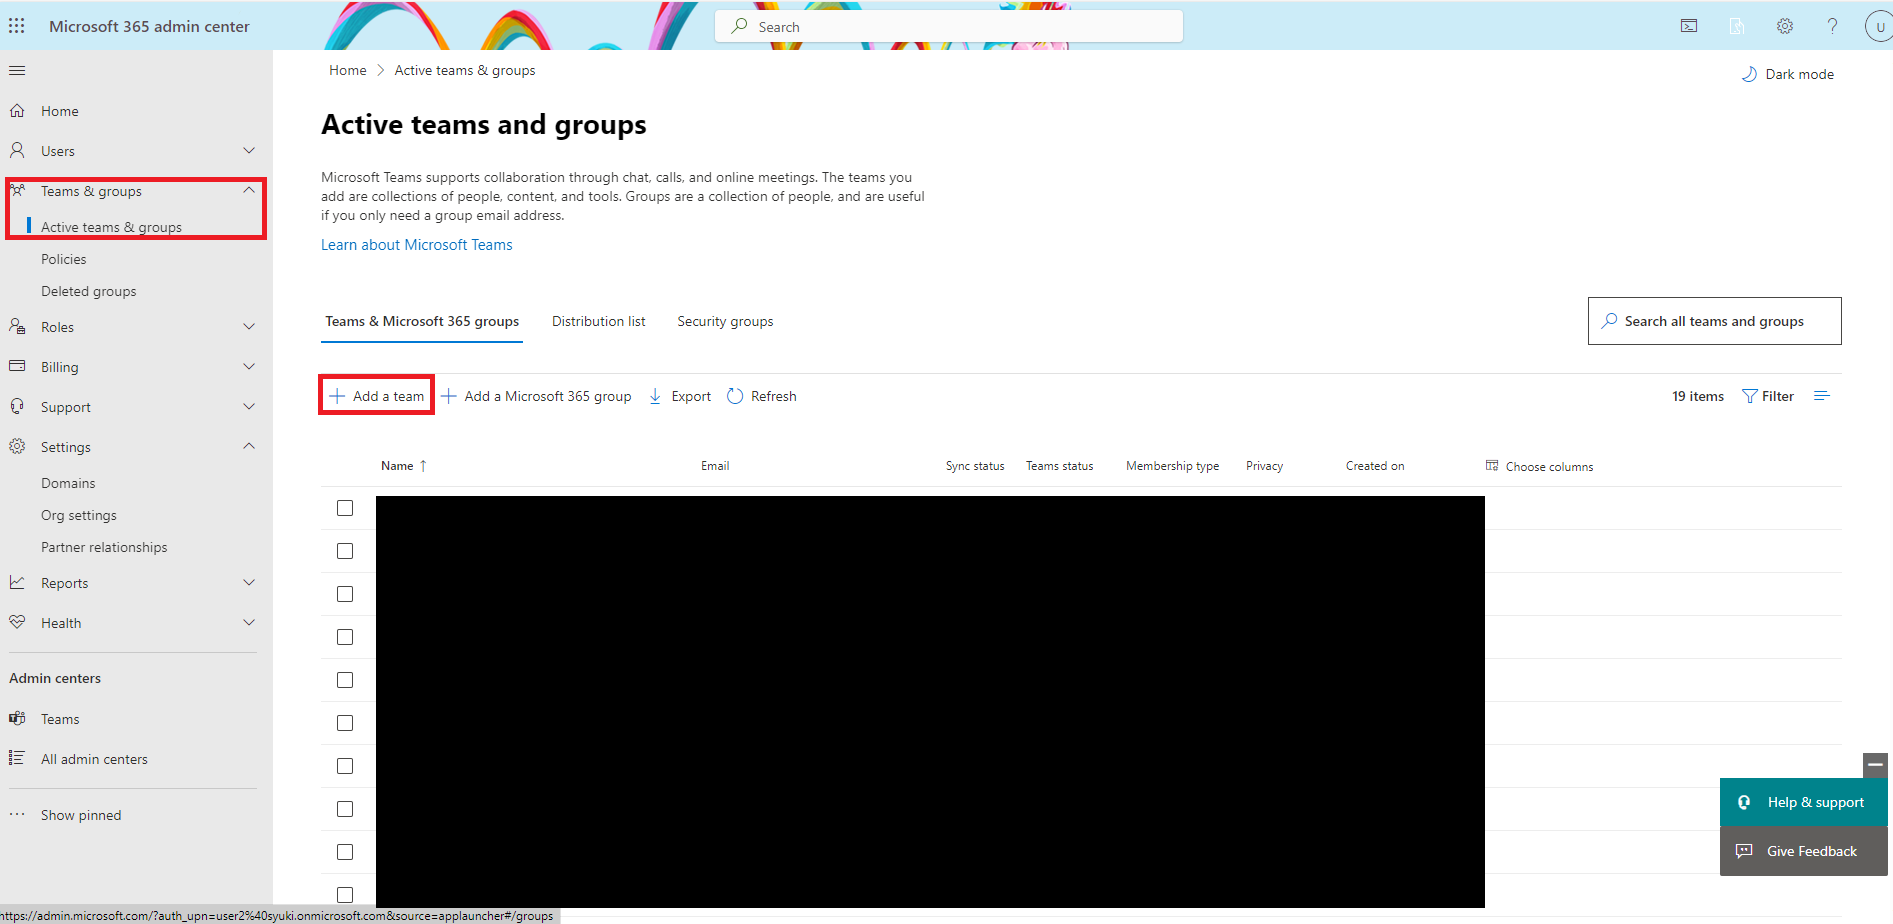Open Cloud Shell icon in top bar

click(x=1689, y=26)
